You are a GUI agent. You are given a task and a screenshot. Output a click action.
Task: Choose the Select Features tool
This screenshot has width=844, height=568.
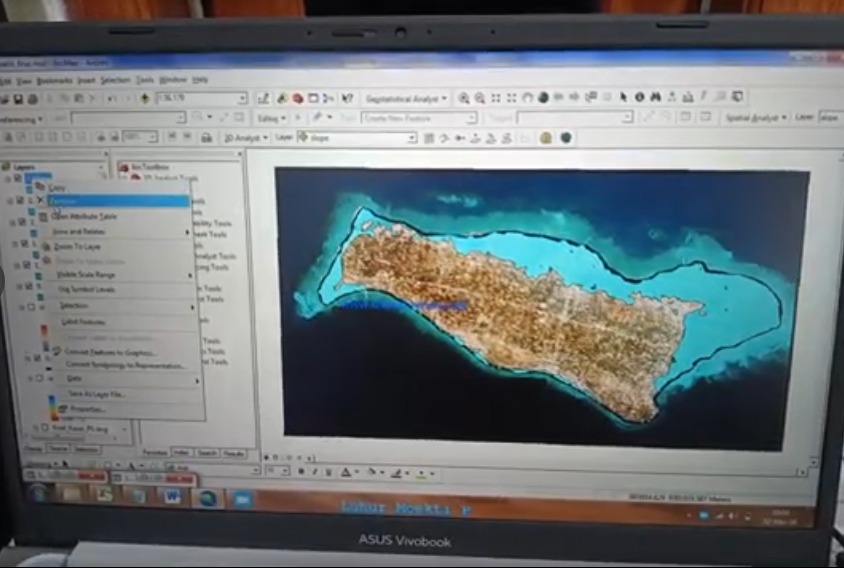click(x=591, y=97)
